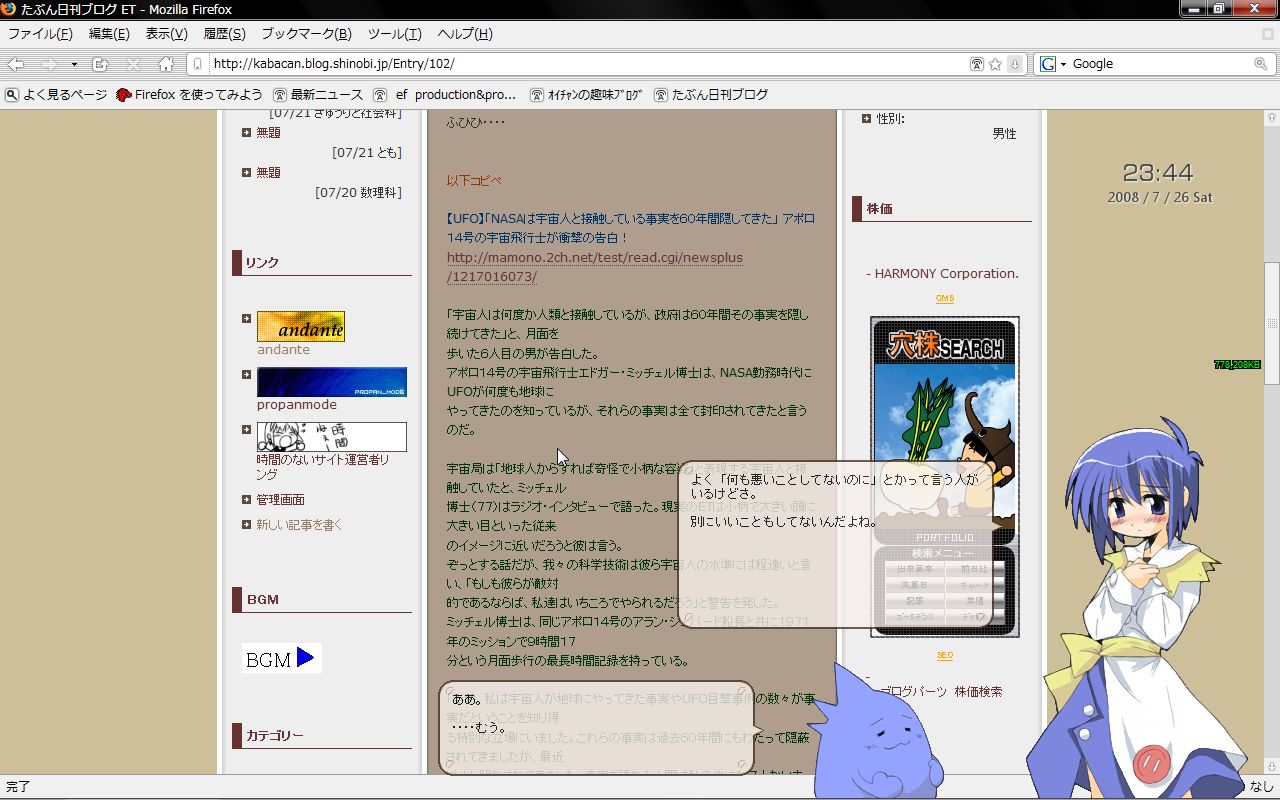Click the bullet icon next to 性別
Image resolution: width=1280 pixels, height=800 pixels.
866,119
